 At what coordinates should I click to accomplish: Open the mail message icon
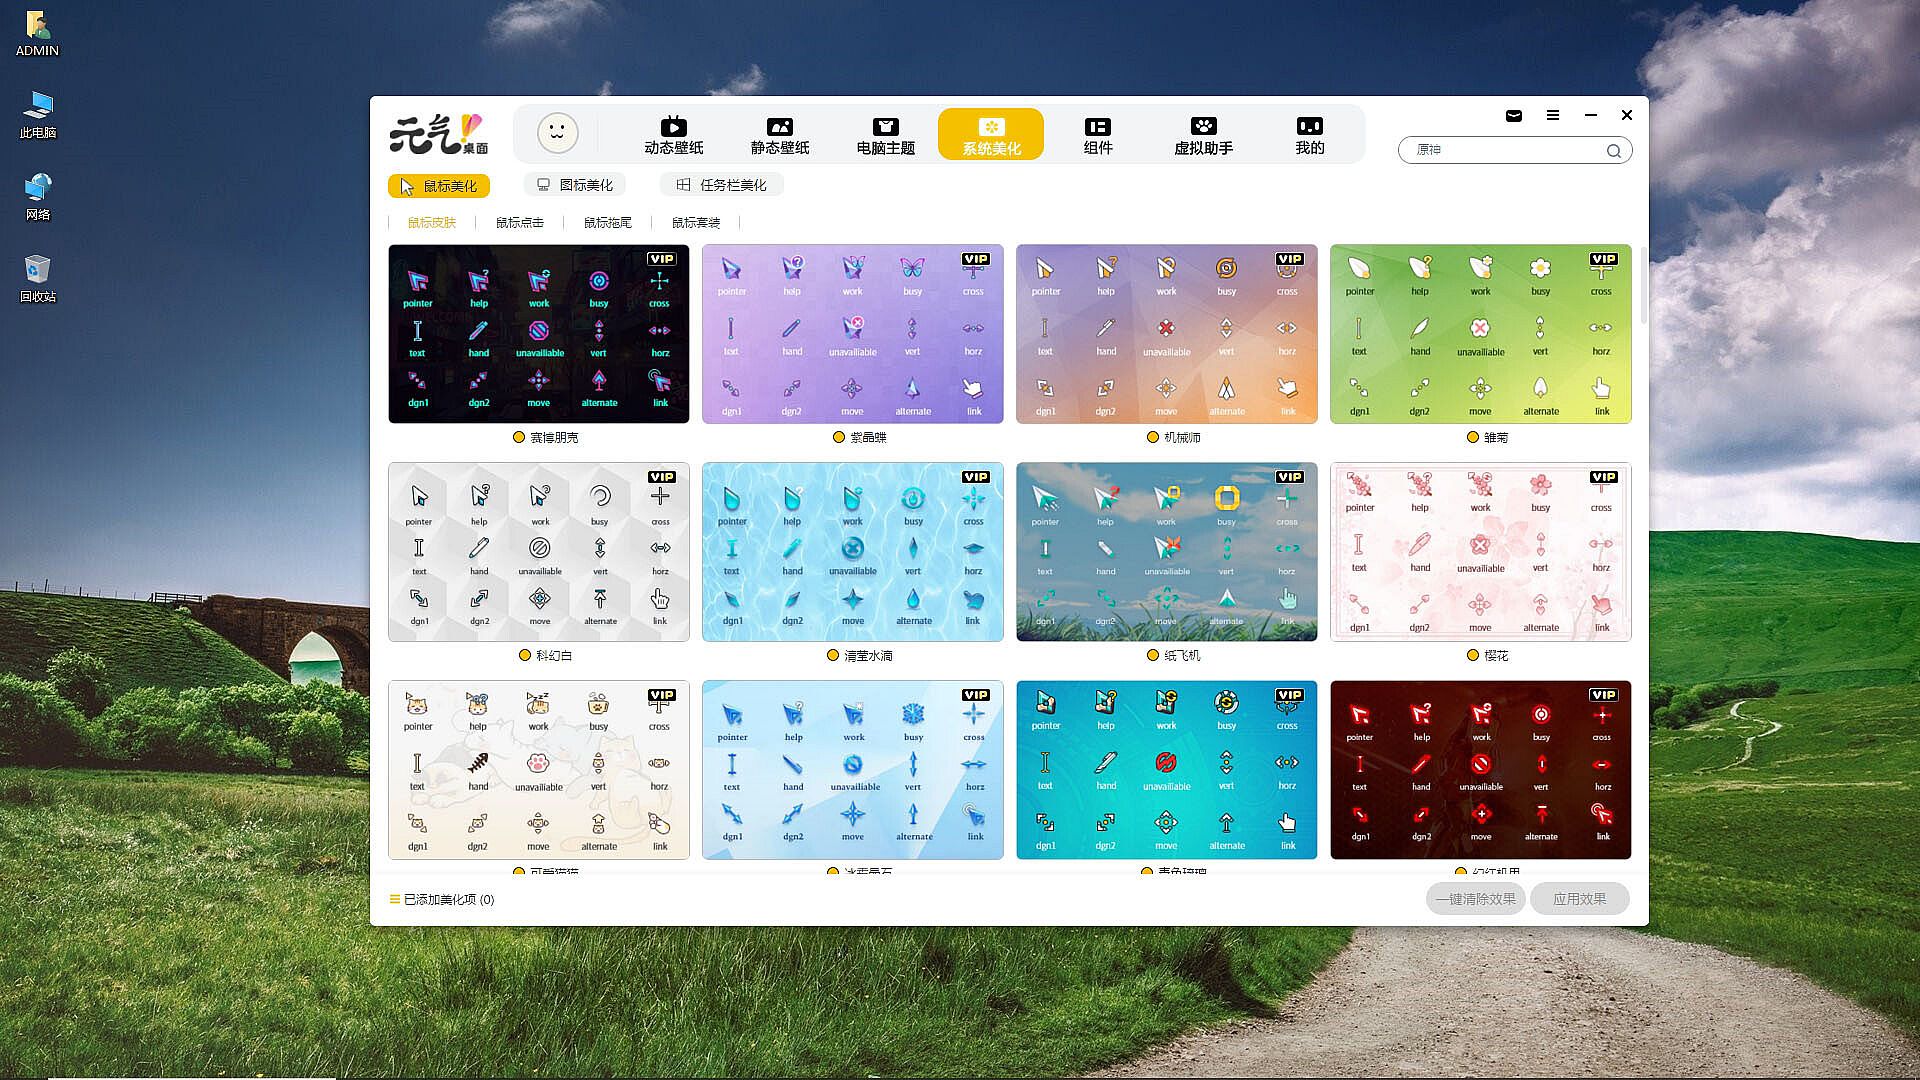1514,115
